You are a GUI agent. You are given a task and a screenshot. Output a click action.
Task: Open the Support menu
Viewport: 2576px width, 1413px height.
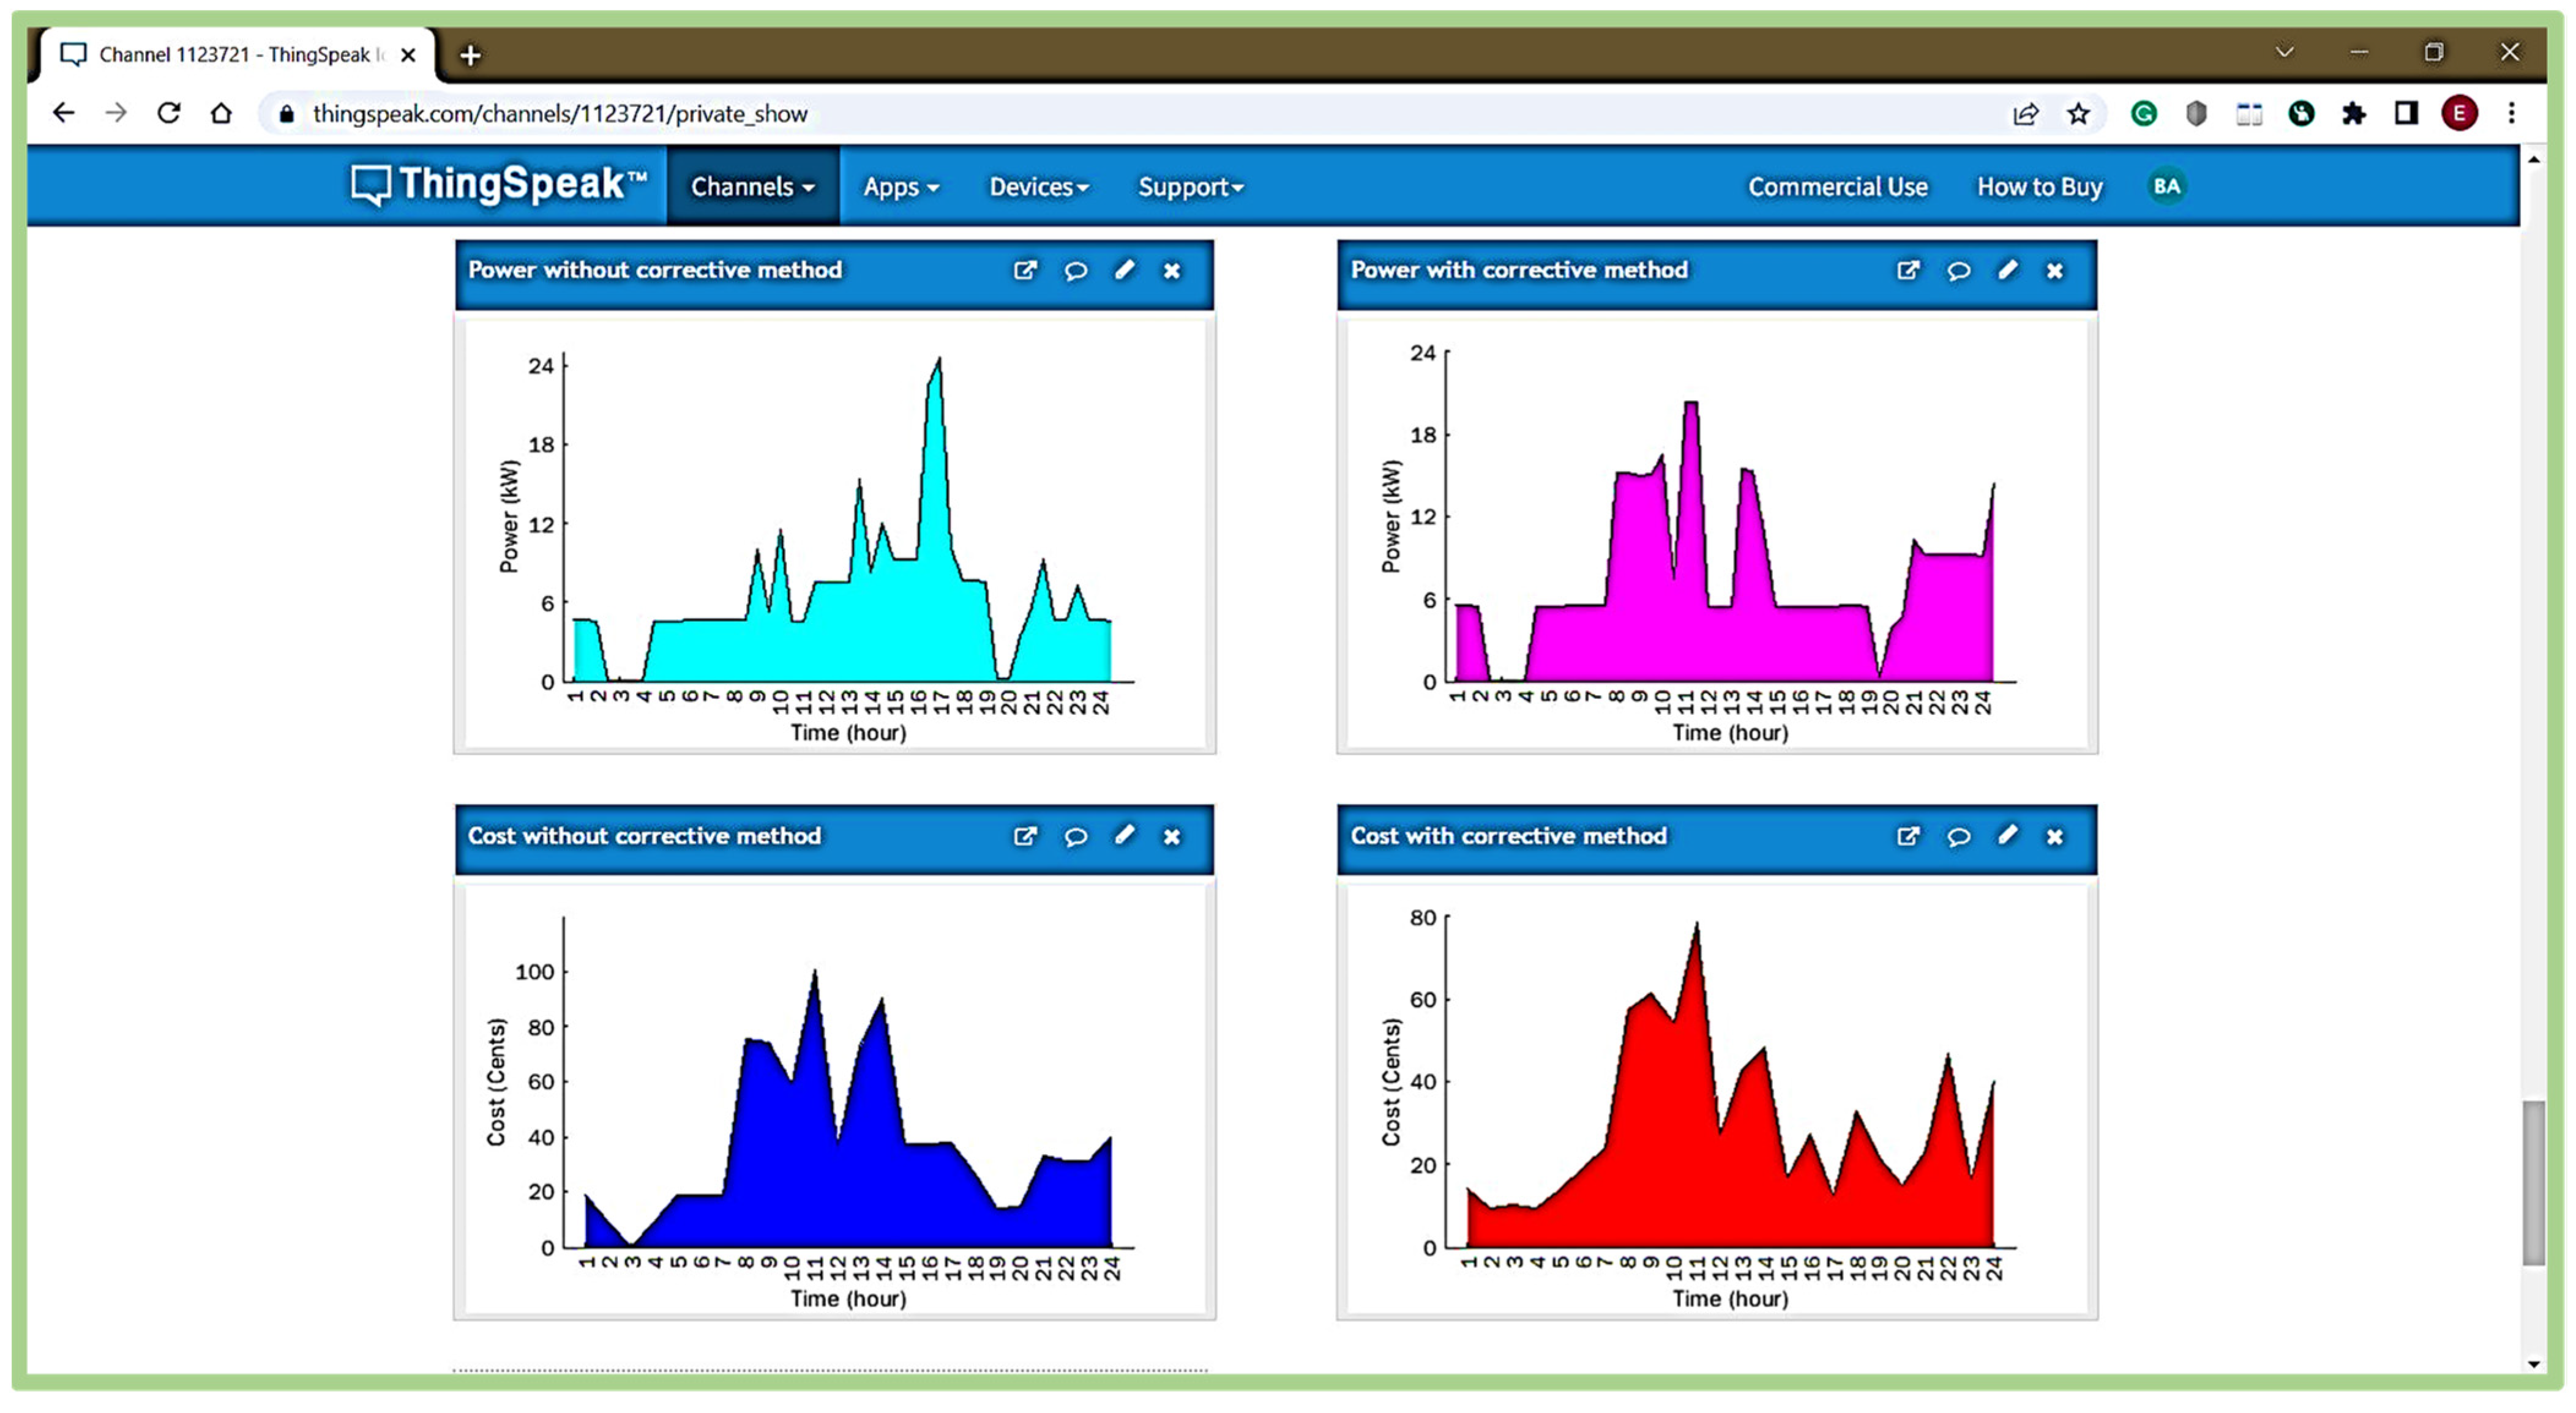(1190, 187)
